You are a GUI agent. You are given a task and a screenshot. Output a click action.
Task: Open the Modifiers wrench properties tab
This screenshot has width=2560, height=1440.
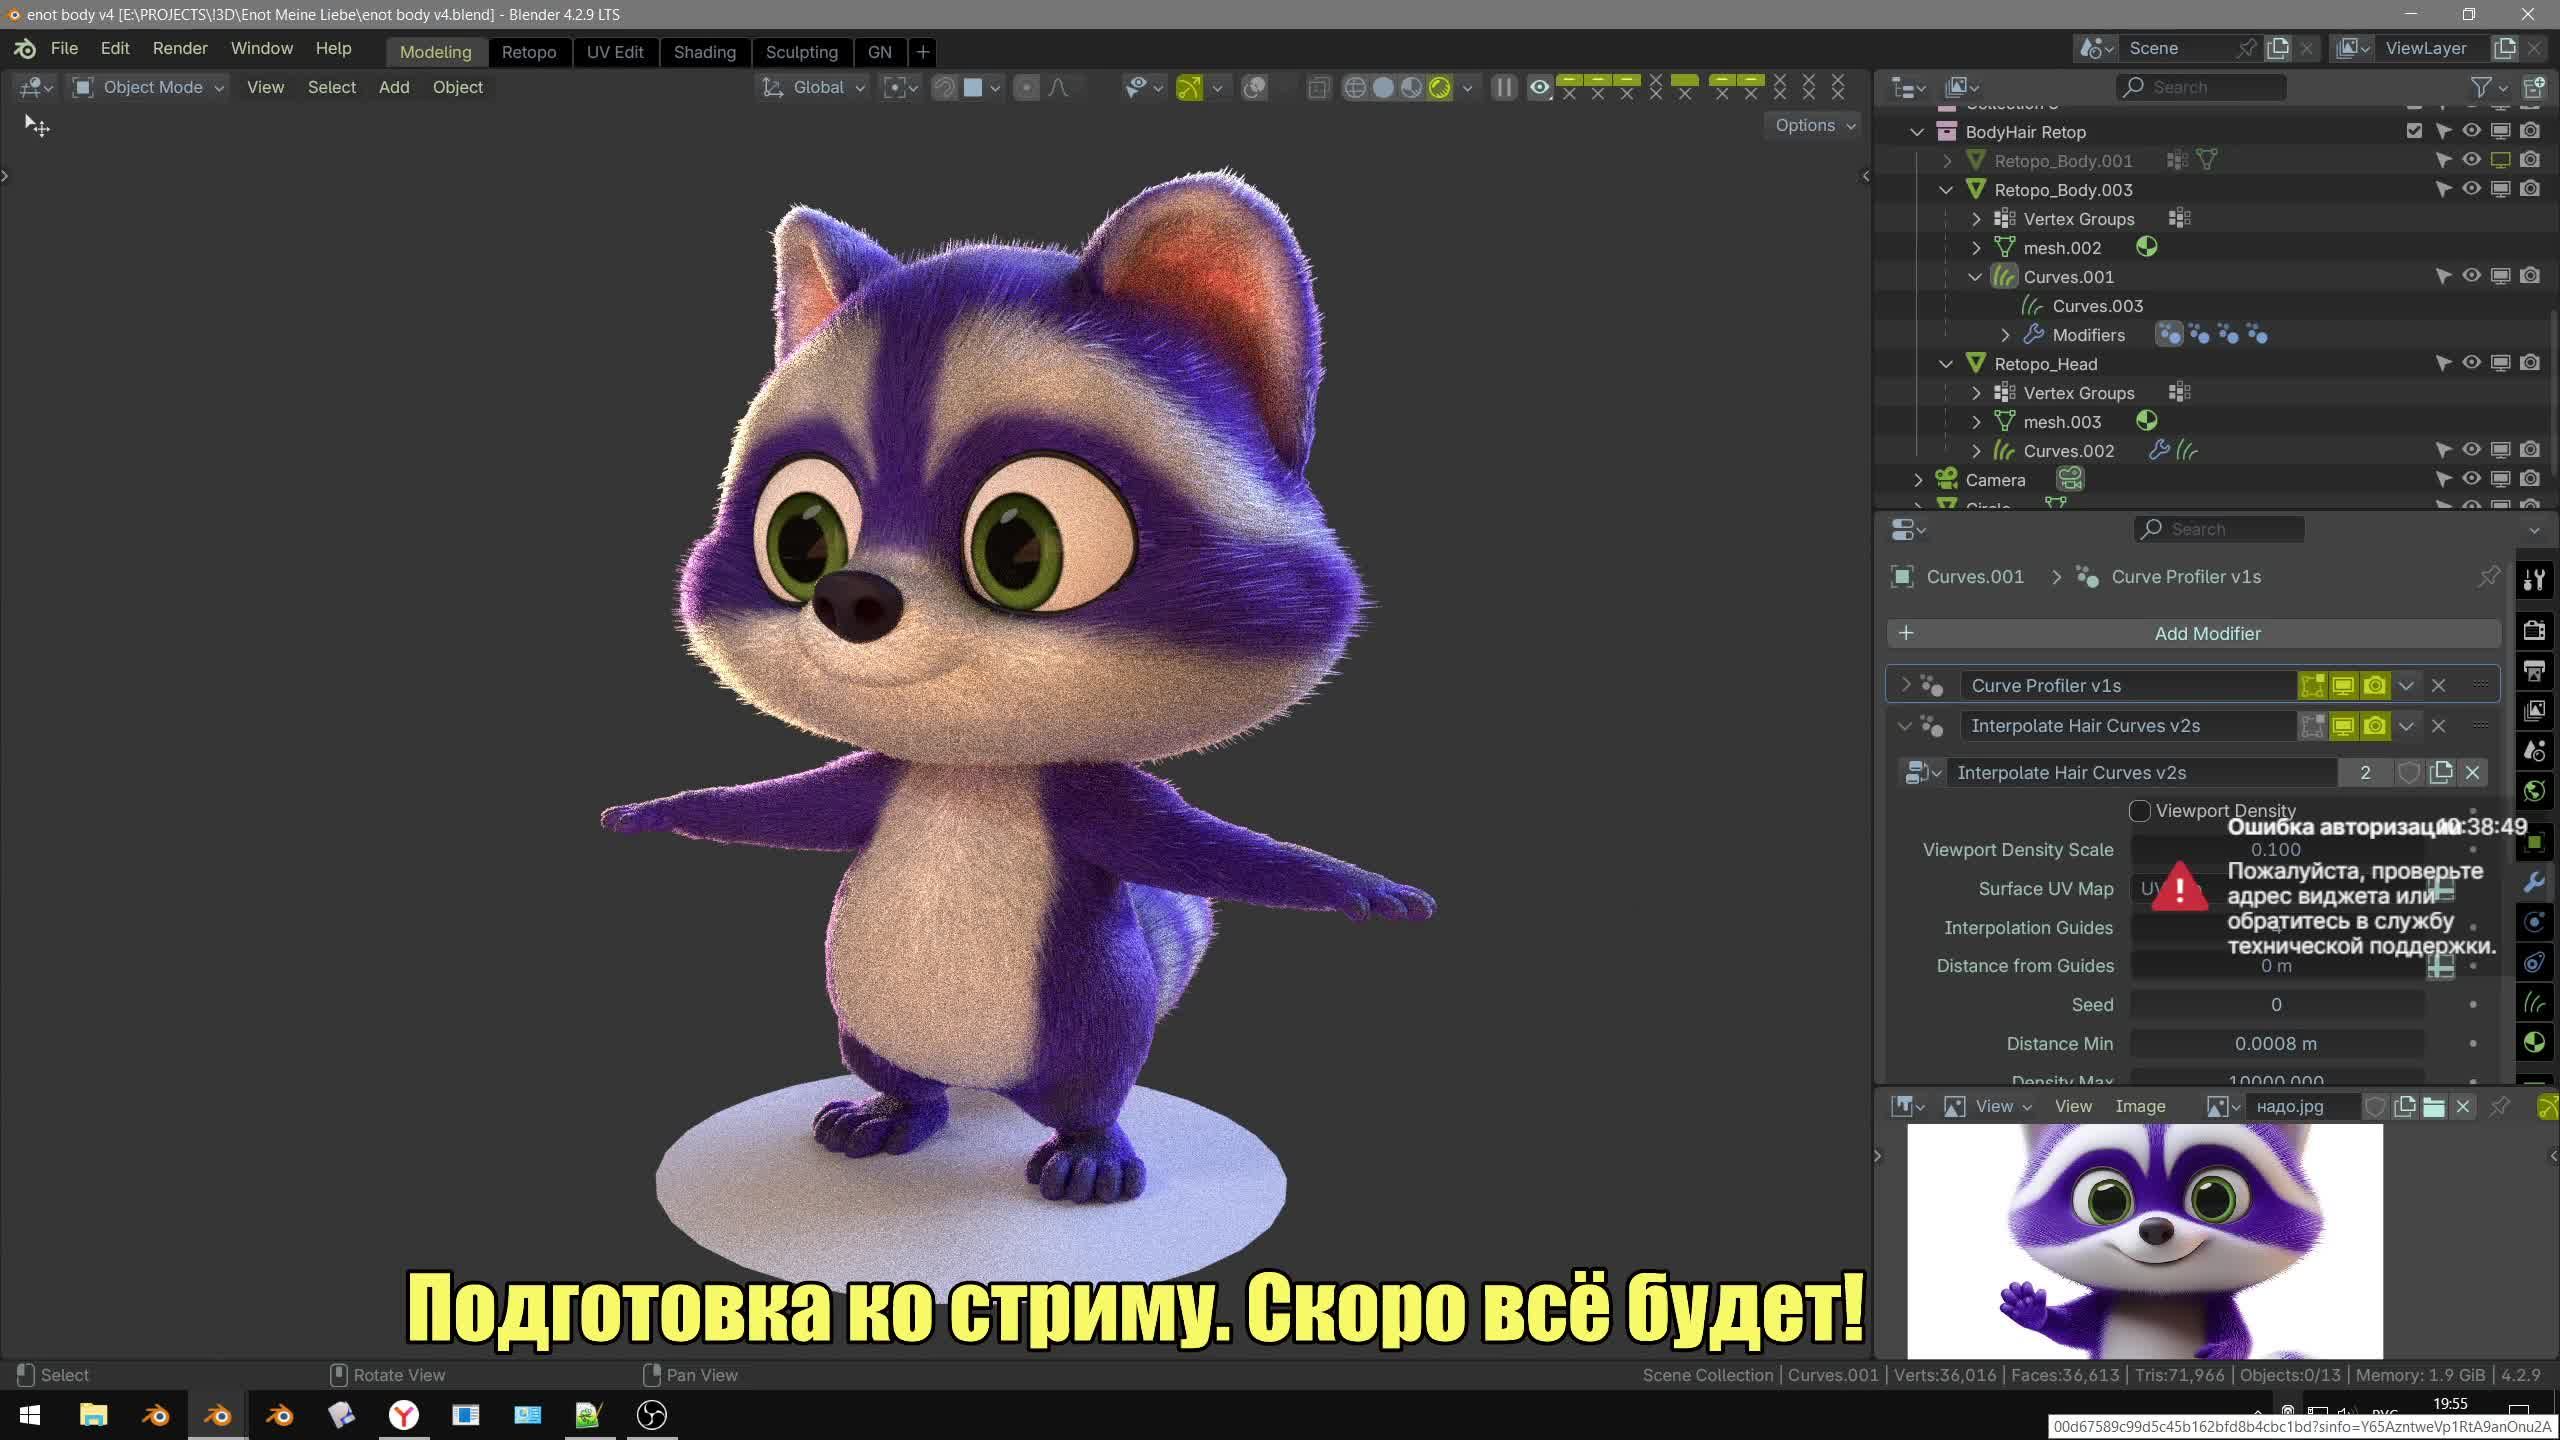[2534, 882]
